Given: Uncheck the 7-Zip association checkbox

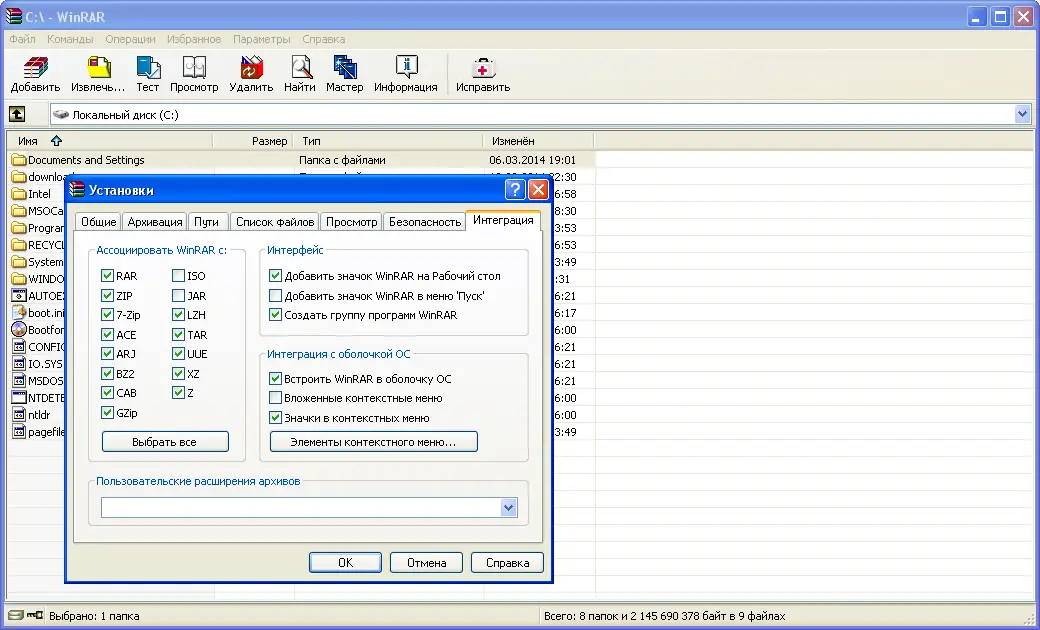Looking at the screenshot, I should click(x=107, y=315).
